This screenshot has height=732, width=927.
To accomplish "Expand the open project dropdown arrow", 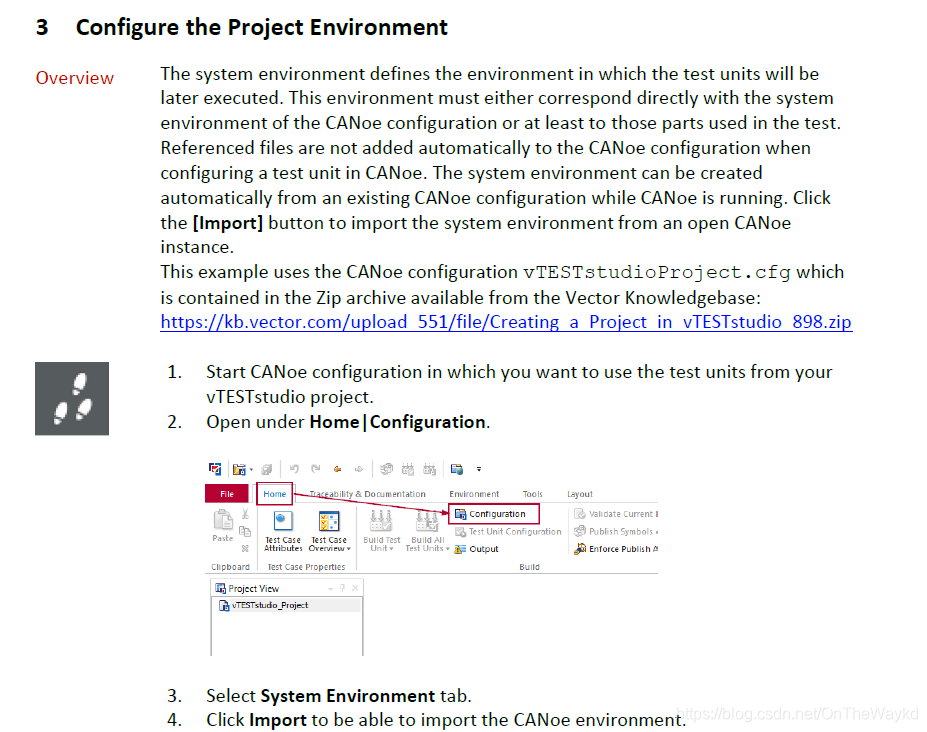I will (x=251, y=469).
